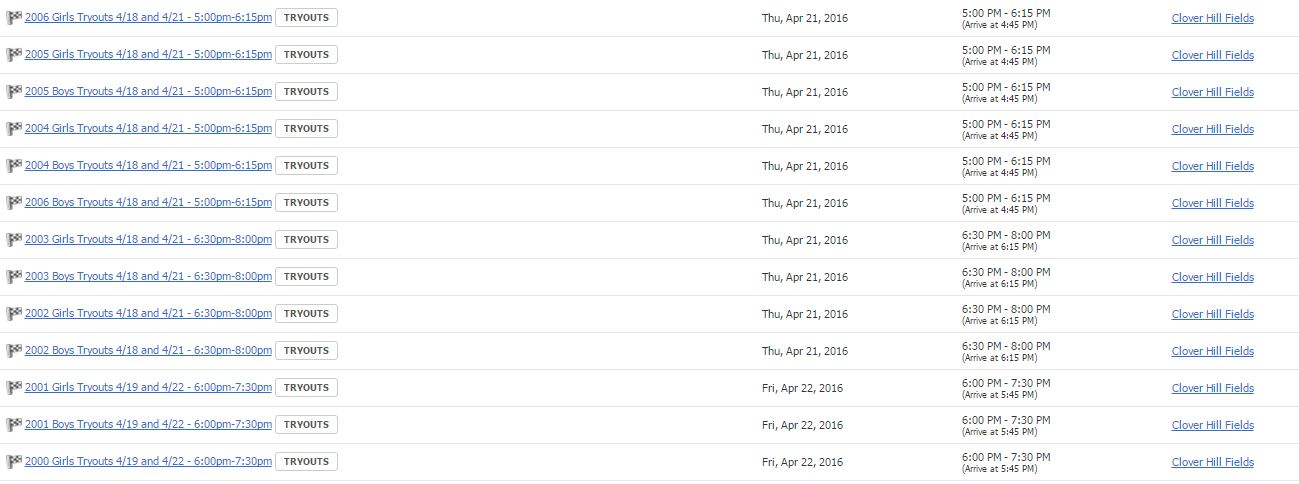Click checkered flag icon beside 2002 Boys Tryouts
Image resolution: width=1299 pixels, height=484 pixels.
[x=14, y=350]
